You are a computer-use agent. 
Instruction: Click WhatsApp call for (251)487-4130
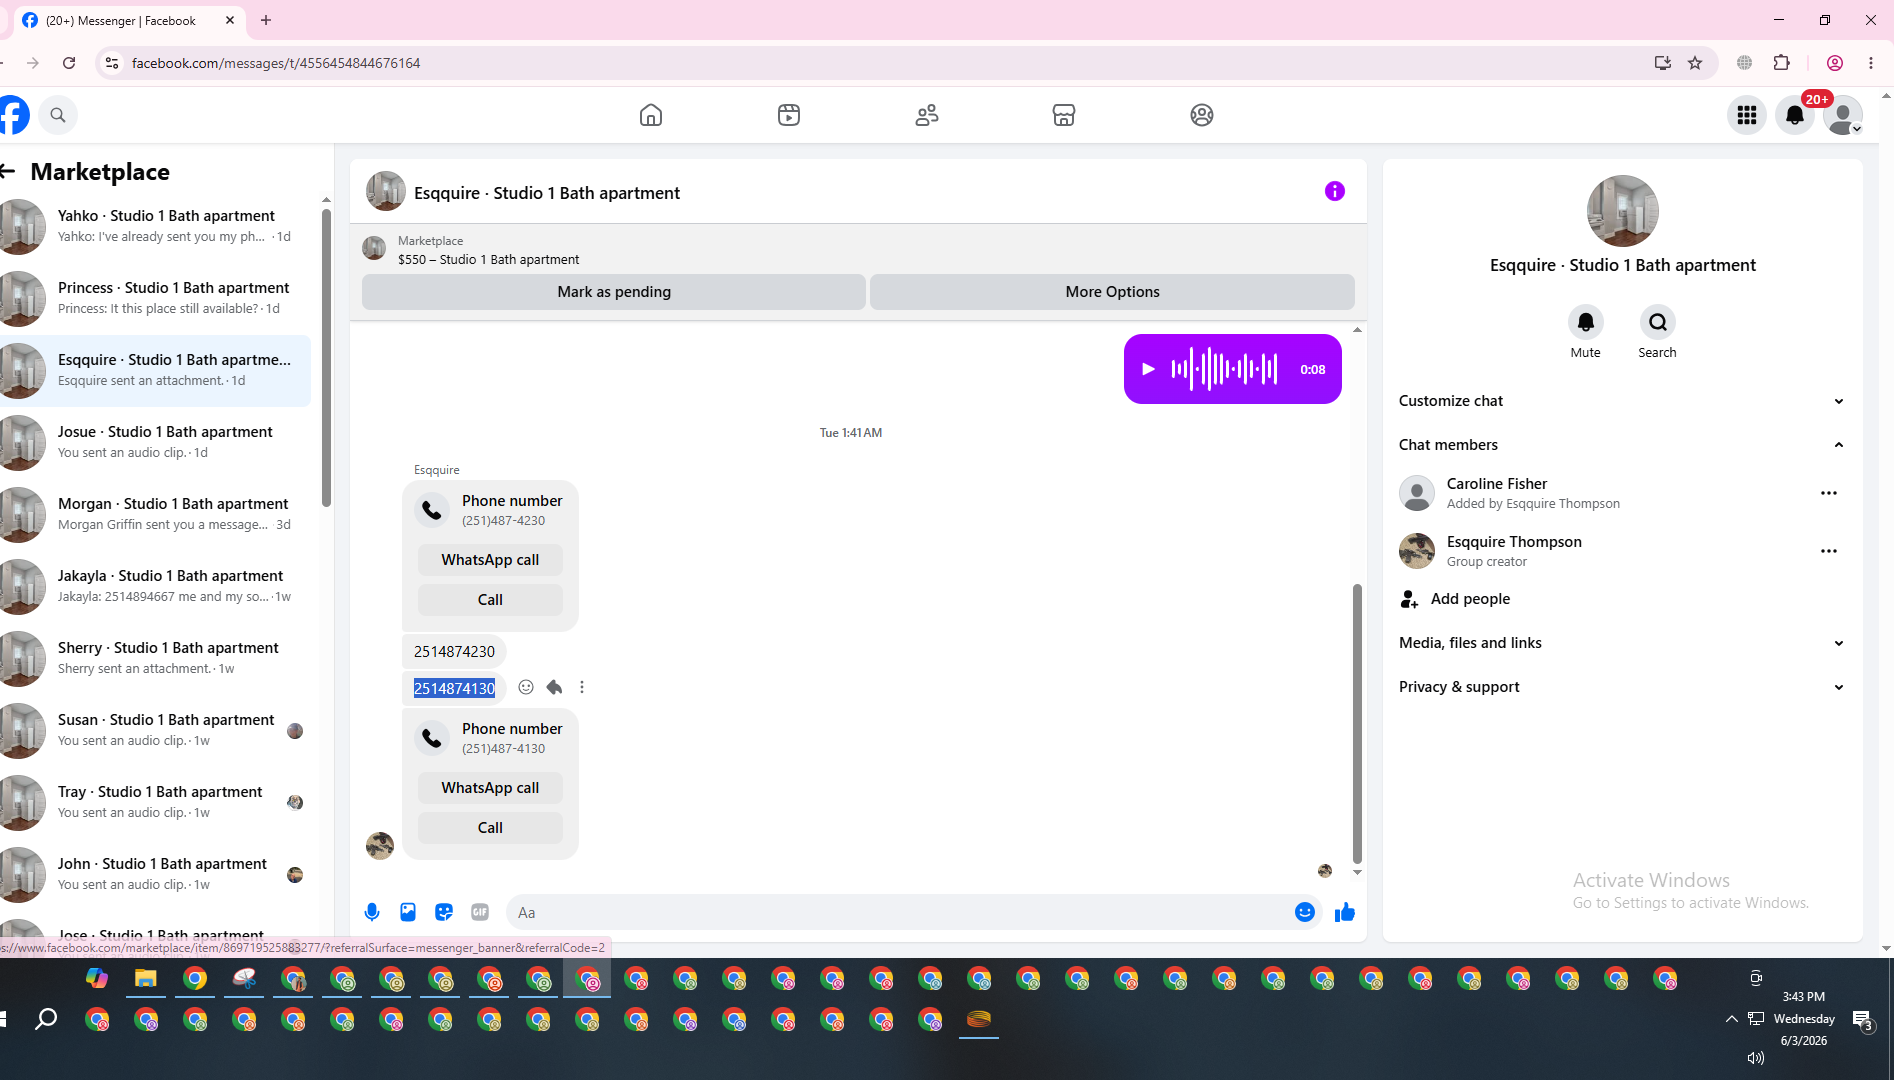tap(490, 788)
